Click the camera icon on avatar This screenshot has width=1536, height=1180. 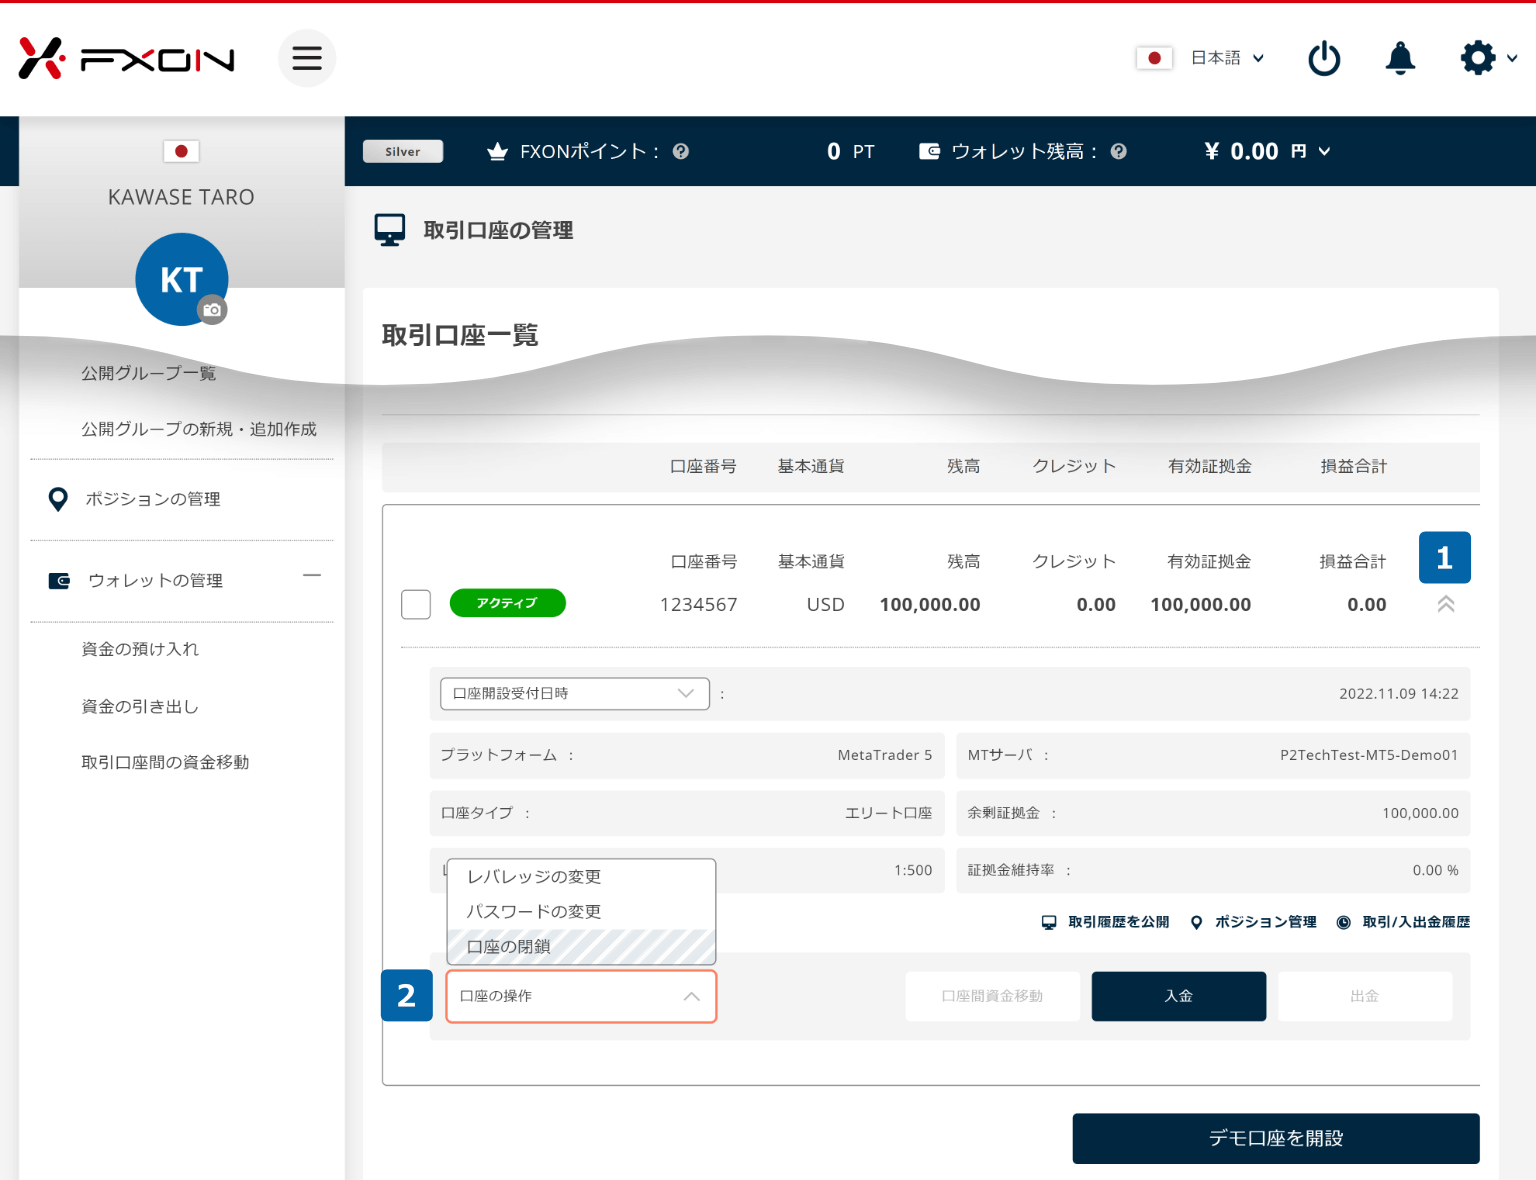(x=212, y=310)
